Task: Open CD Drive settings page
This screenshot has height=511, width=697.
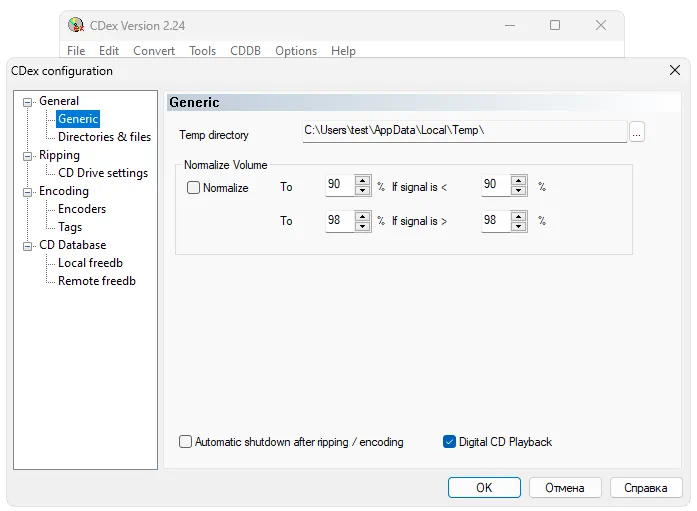Action: tap(103, 173)
